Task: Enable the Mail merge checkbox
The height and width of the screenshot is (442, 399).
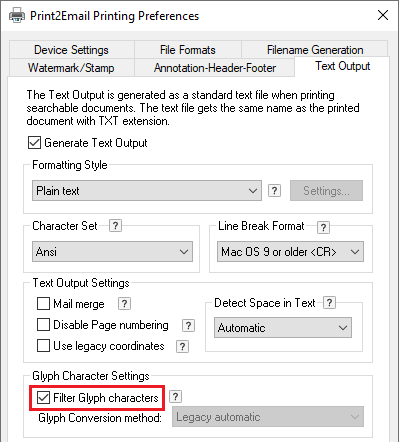Action: pos(43,304)
